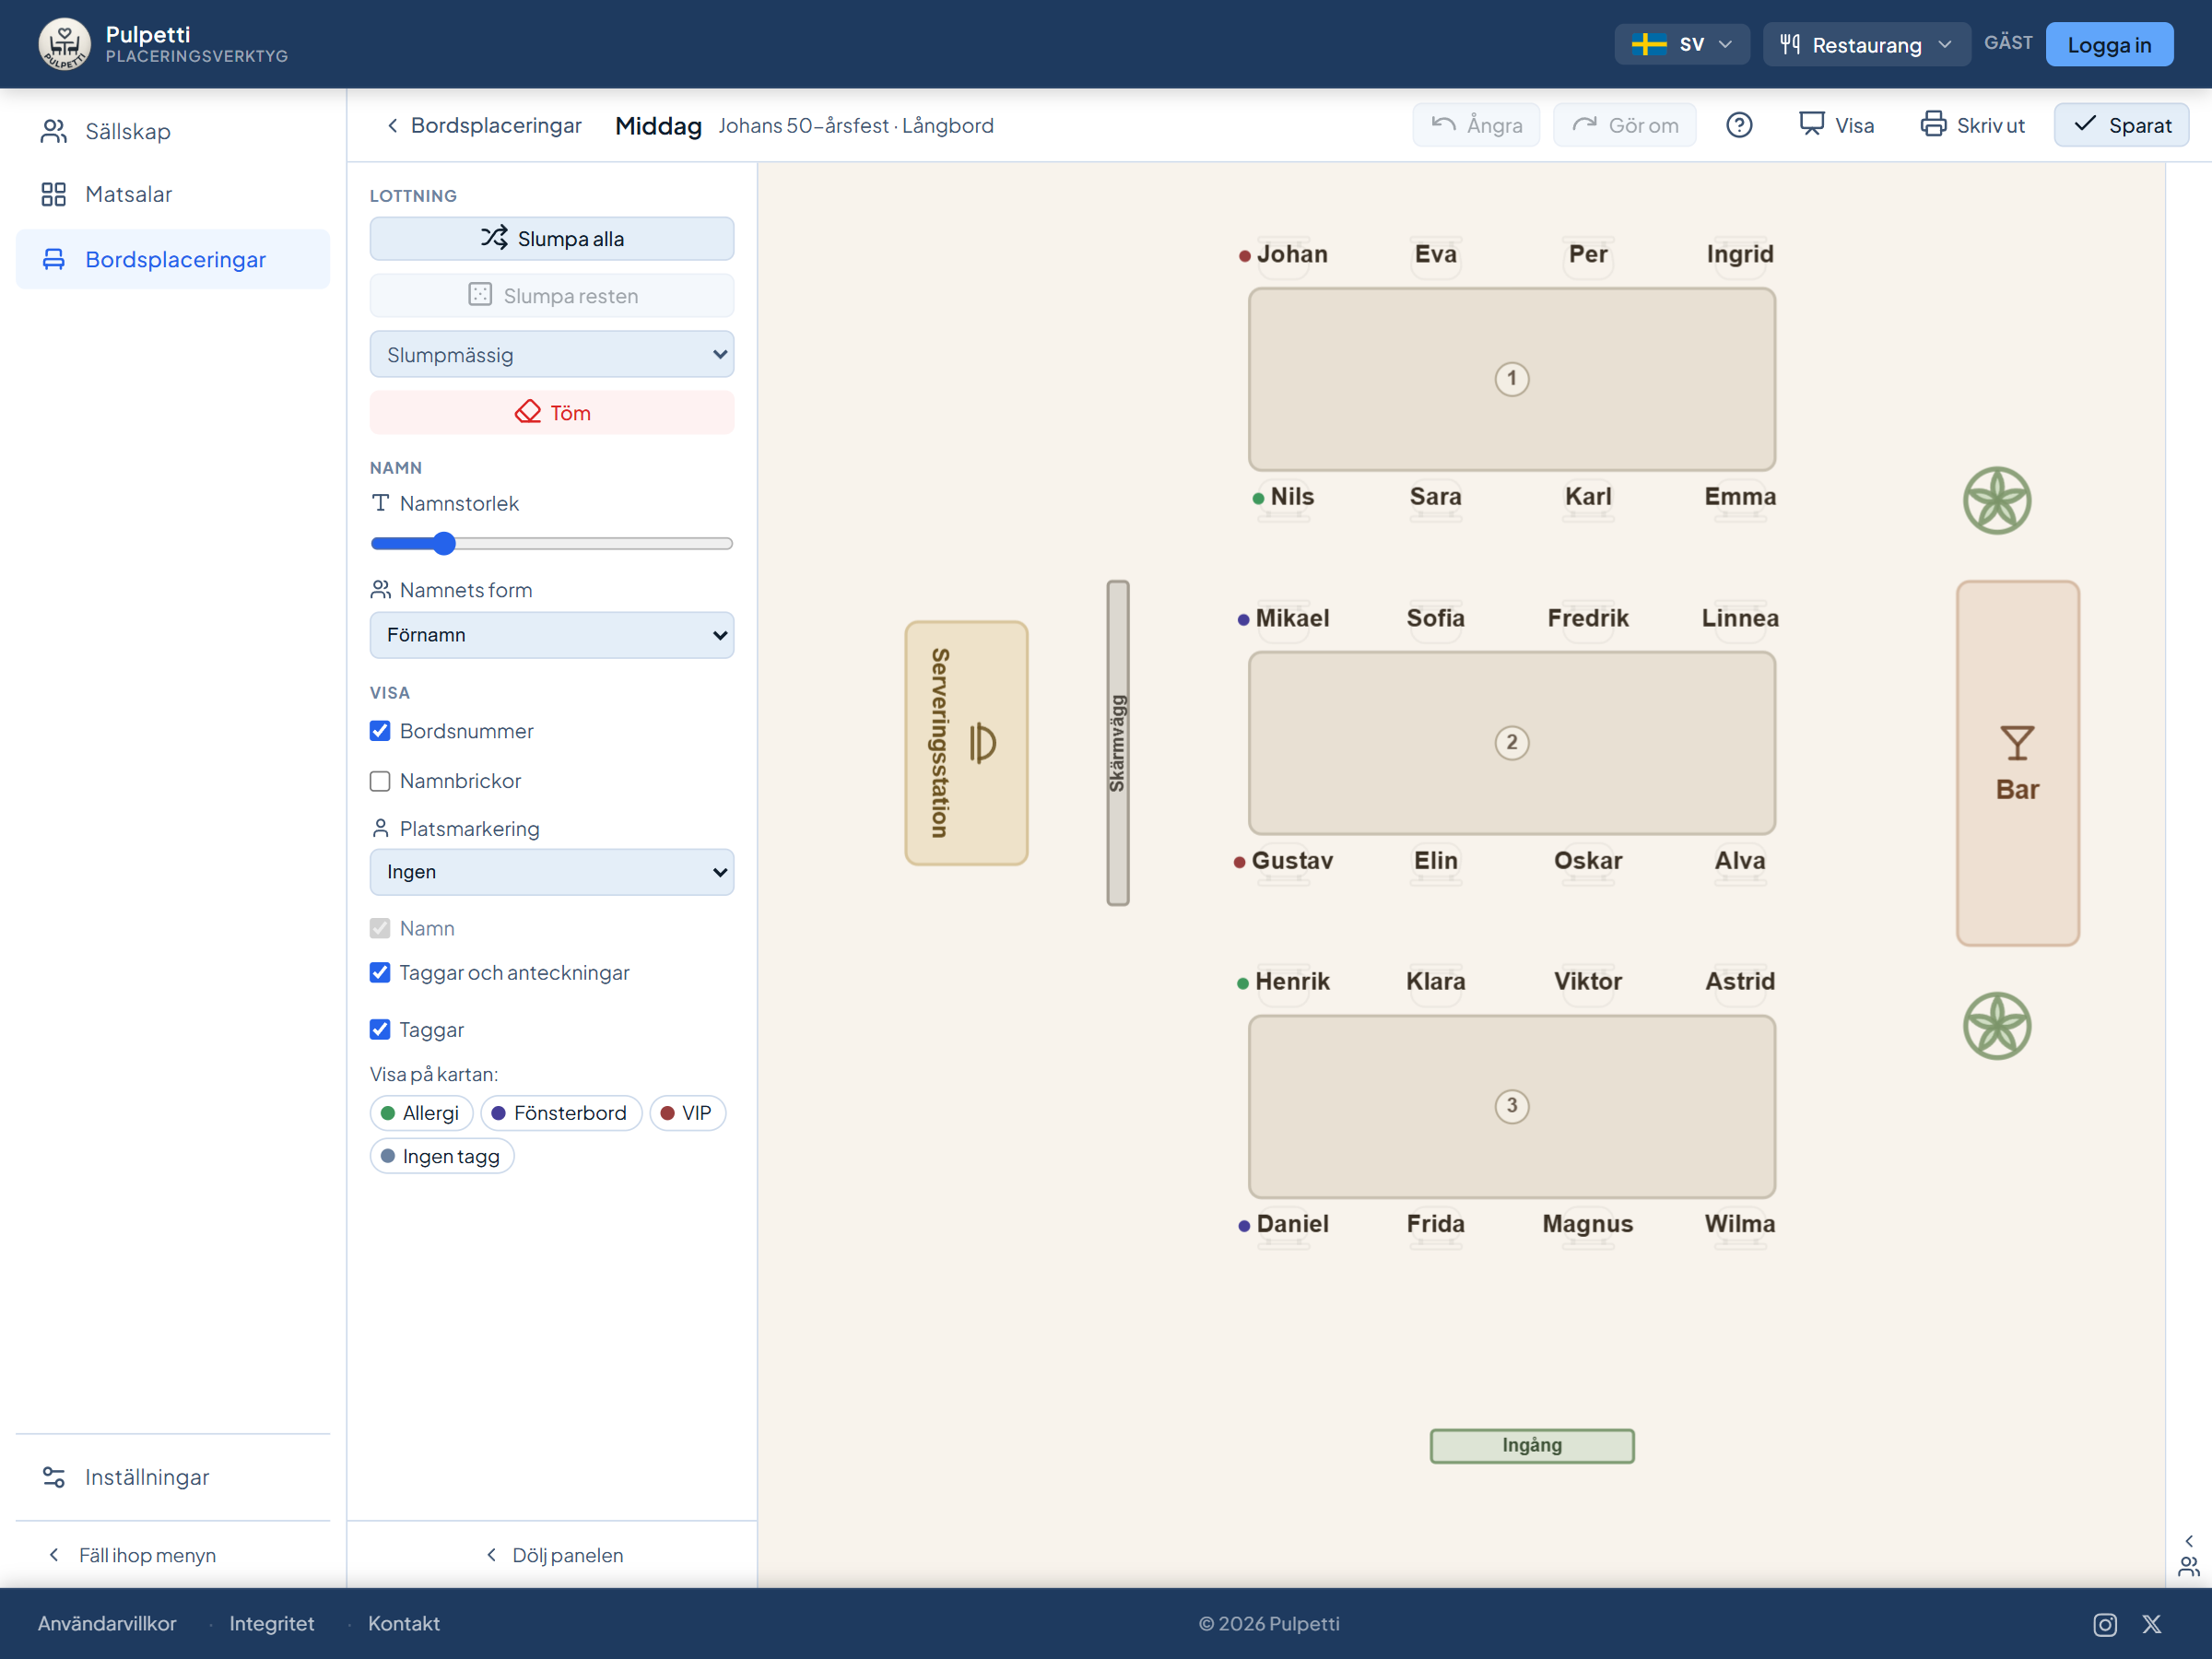The width and height of the screenshot is (2212, 1659).
Task: Click the Visa presentation icon
Action: click(x=1811, y=124)
